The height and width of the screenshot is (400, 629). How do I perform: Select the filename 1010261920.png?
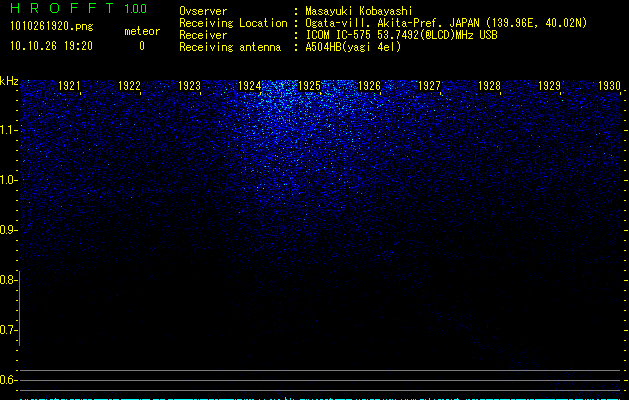pyautogui.click(x=51, y=26)
